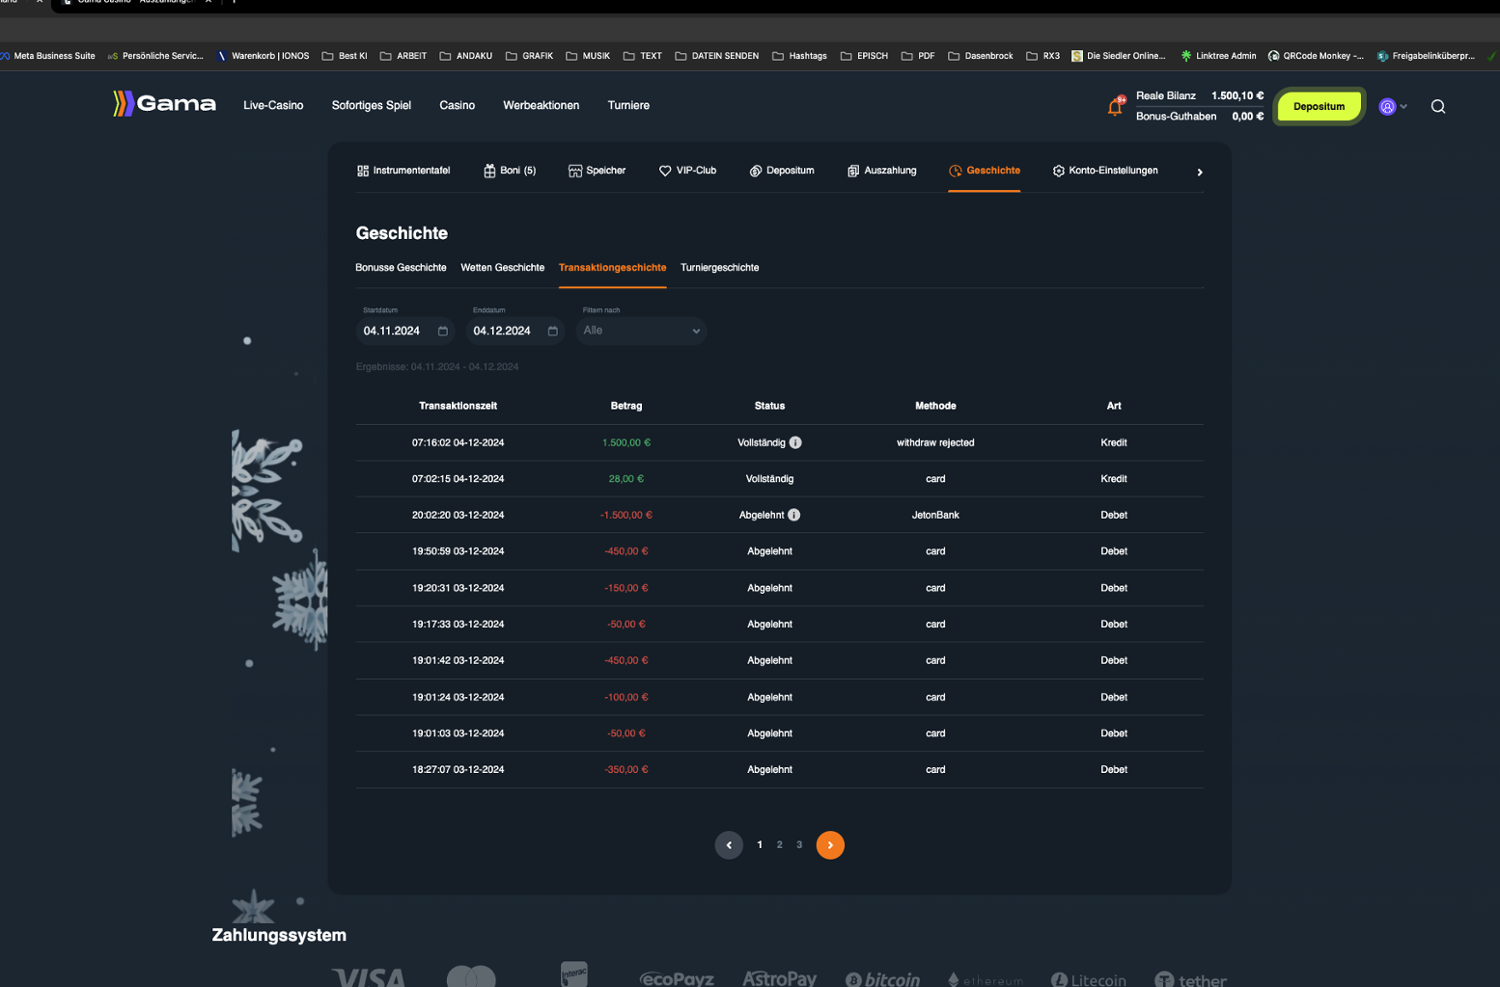Click the JetonBank method cell
The image size is (1500, 987).
pyautogui.click(x=935, y=515)
